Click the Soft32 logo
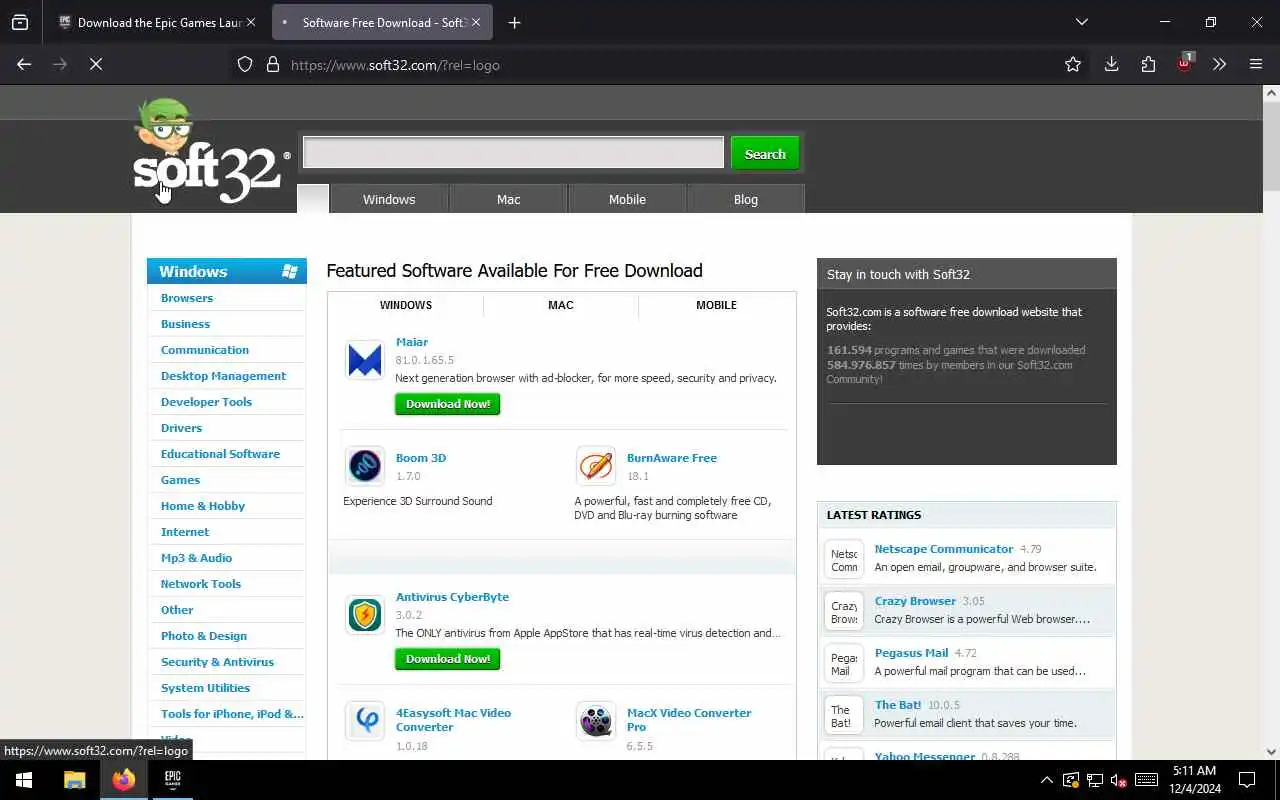This screenshot has height=800, width=1280. click(210, 152)
